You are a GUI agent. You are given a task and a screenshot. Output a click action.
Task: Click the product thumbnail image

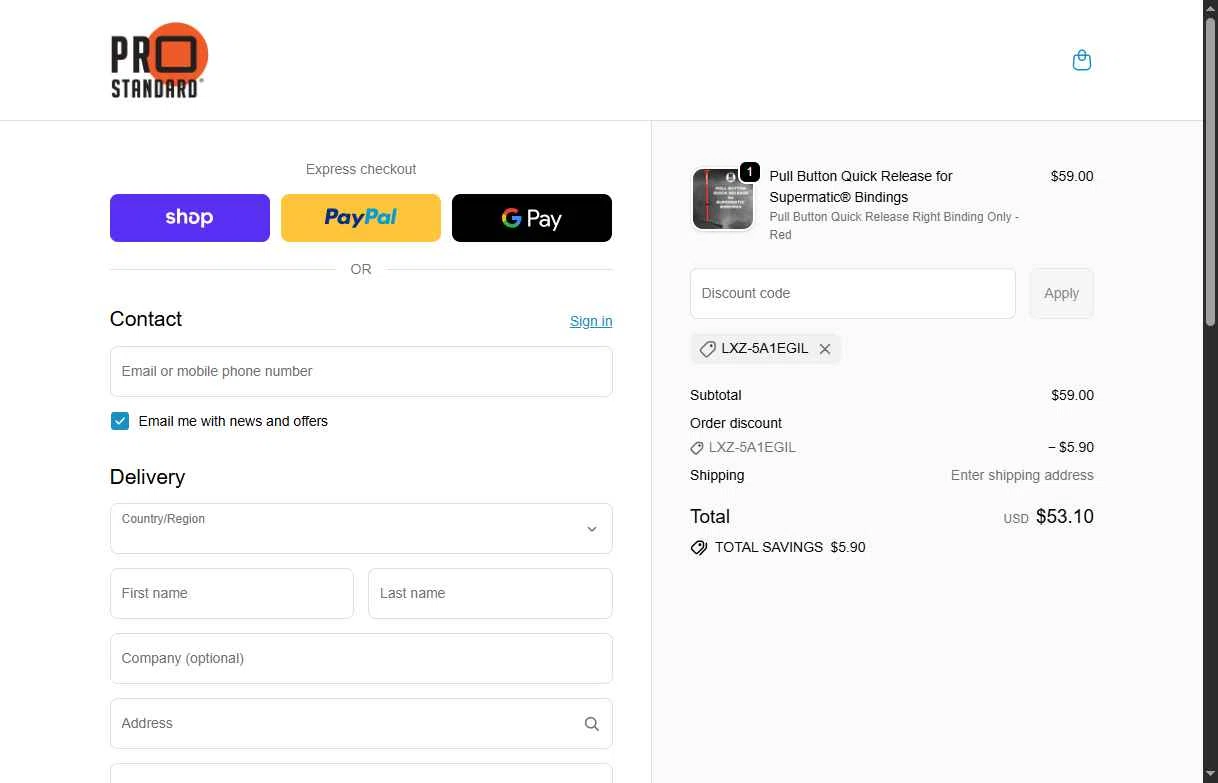coord(722,199)
